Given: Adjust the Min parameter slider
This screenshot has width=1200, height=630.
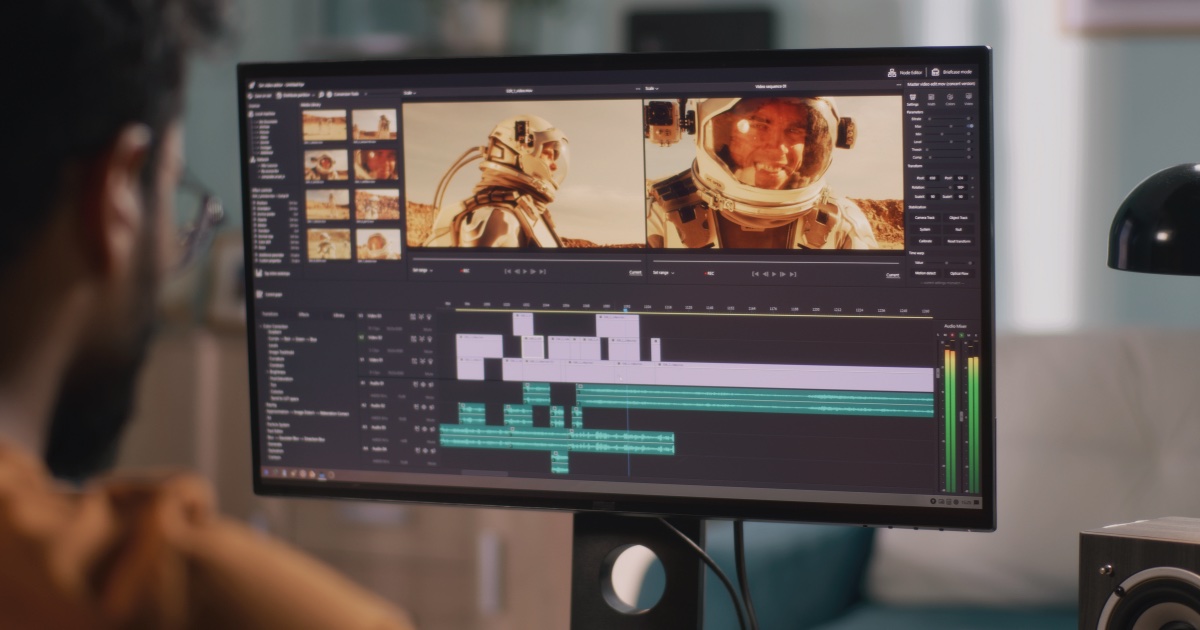Looking at the screenshot, I should [945, 134].
